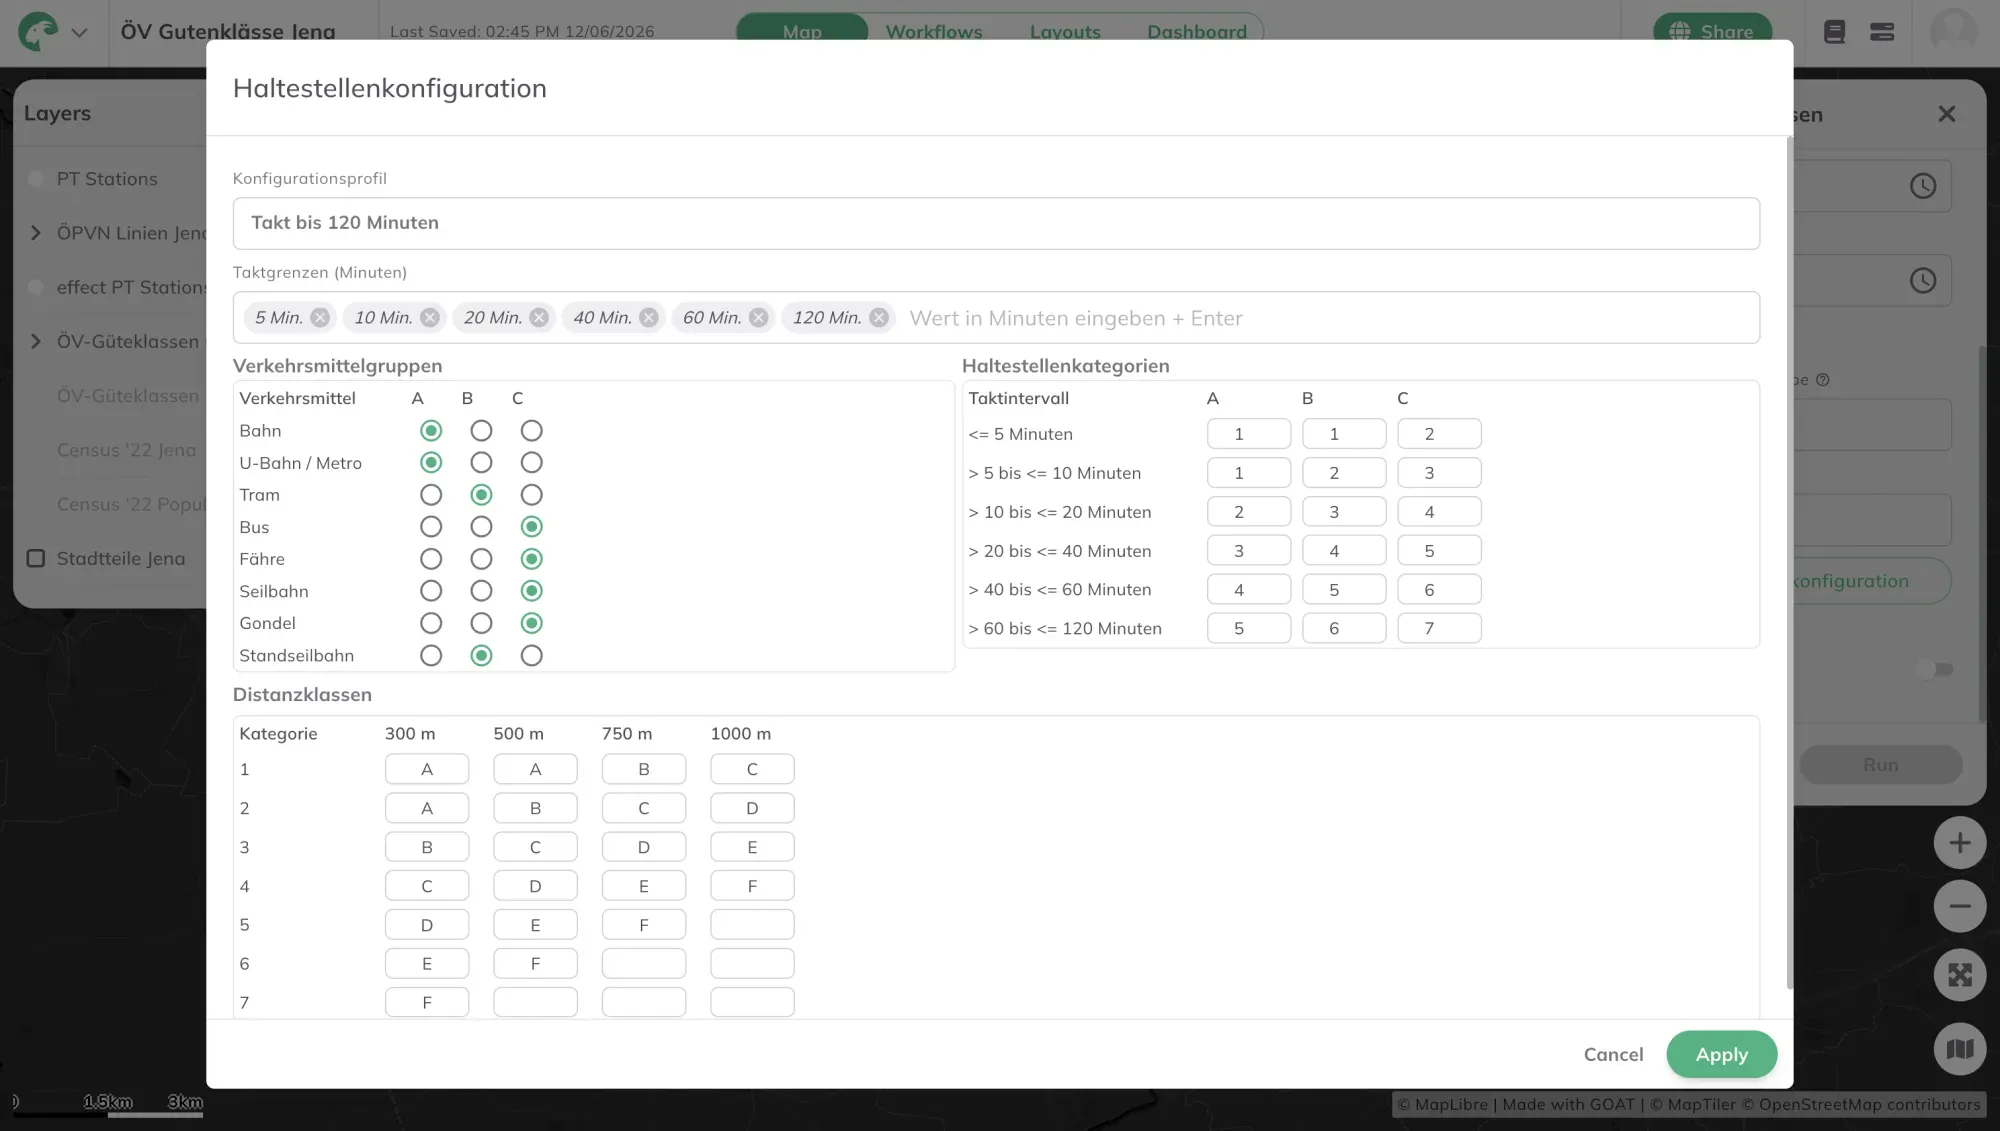This screenshot has height=1131, width=2000.
Task: Switch to the Layouts tab
Action: 1065,32
